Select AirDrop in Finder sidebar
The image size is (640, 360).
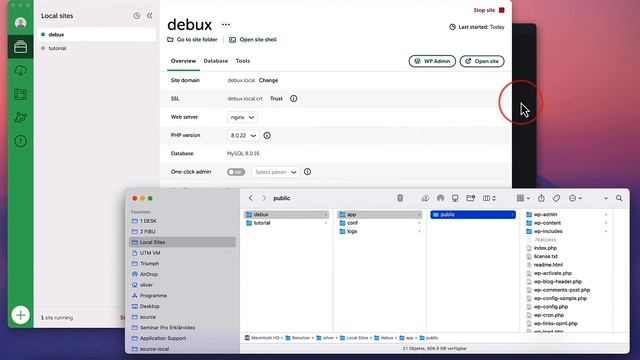(x=182, y=274)
